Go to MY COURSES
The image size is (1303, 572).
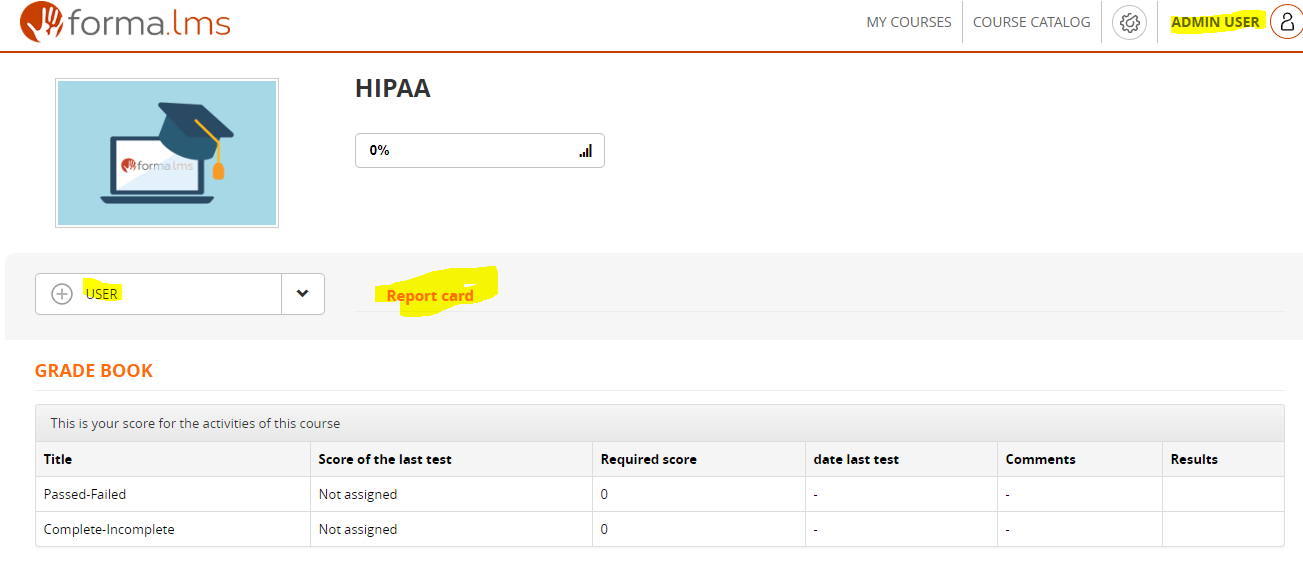908,22
